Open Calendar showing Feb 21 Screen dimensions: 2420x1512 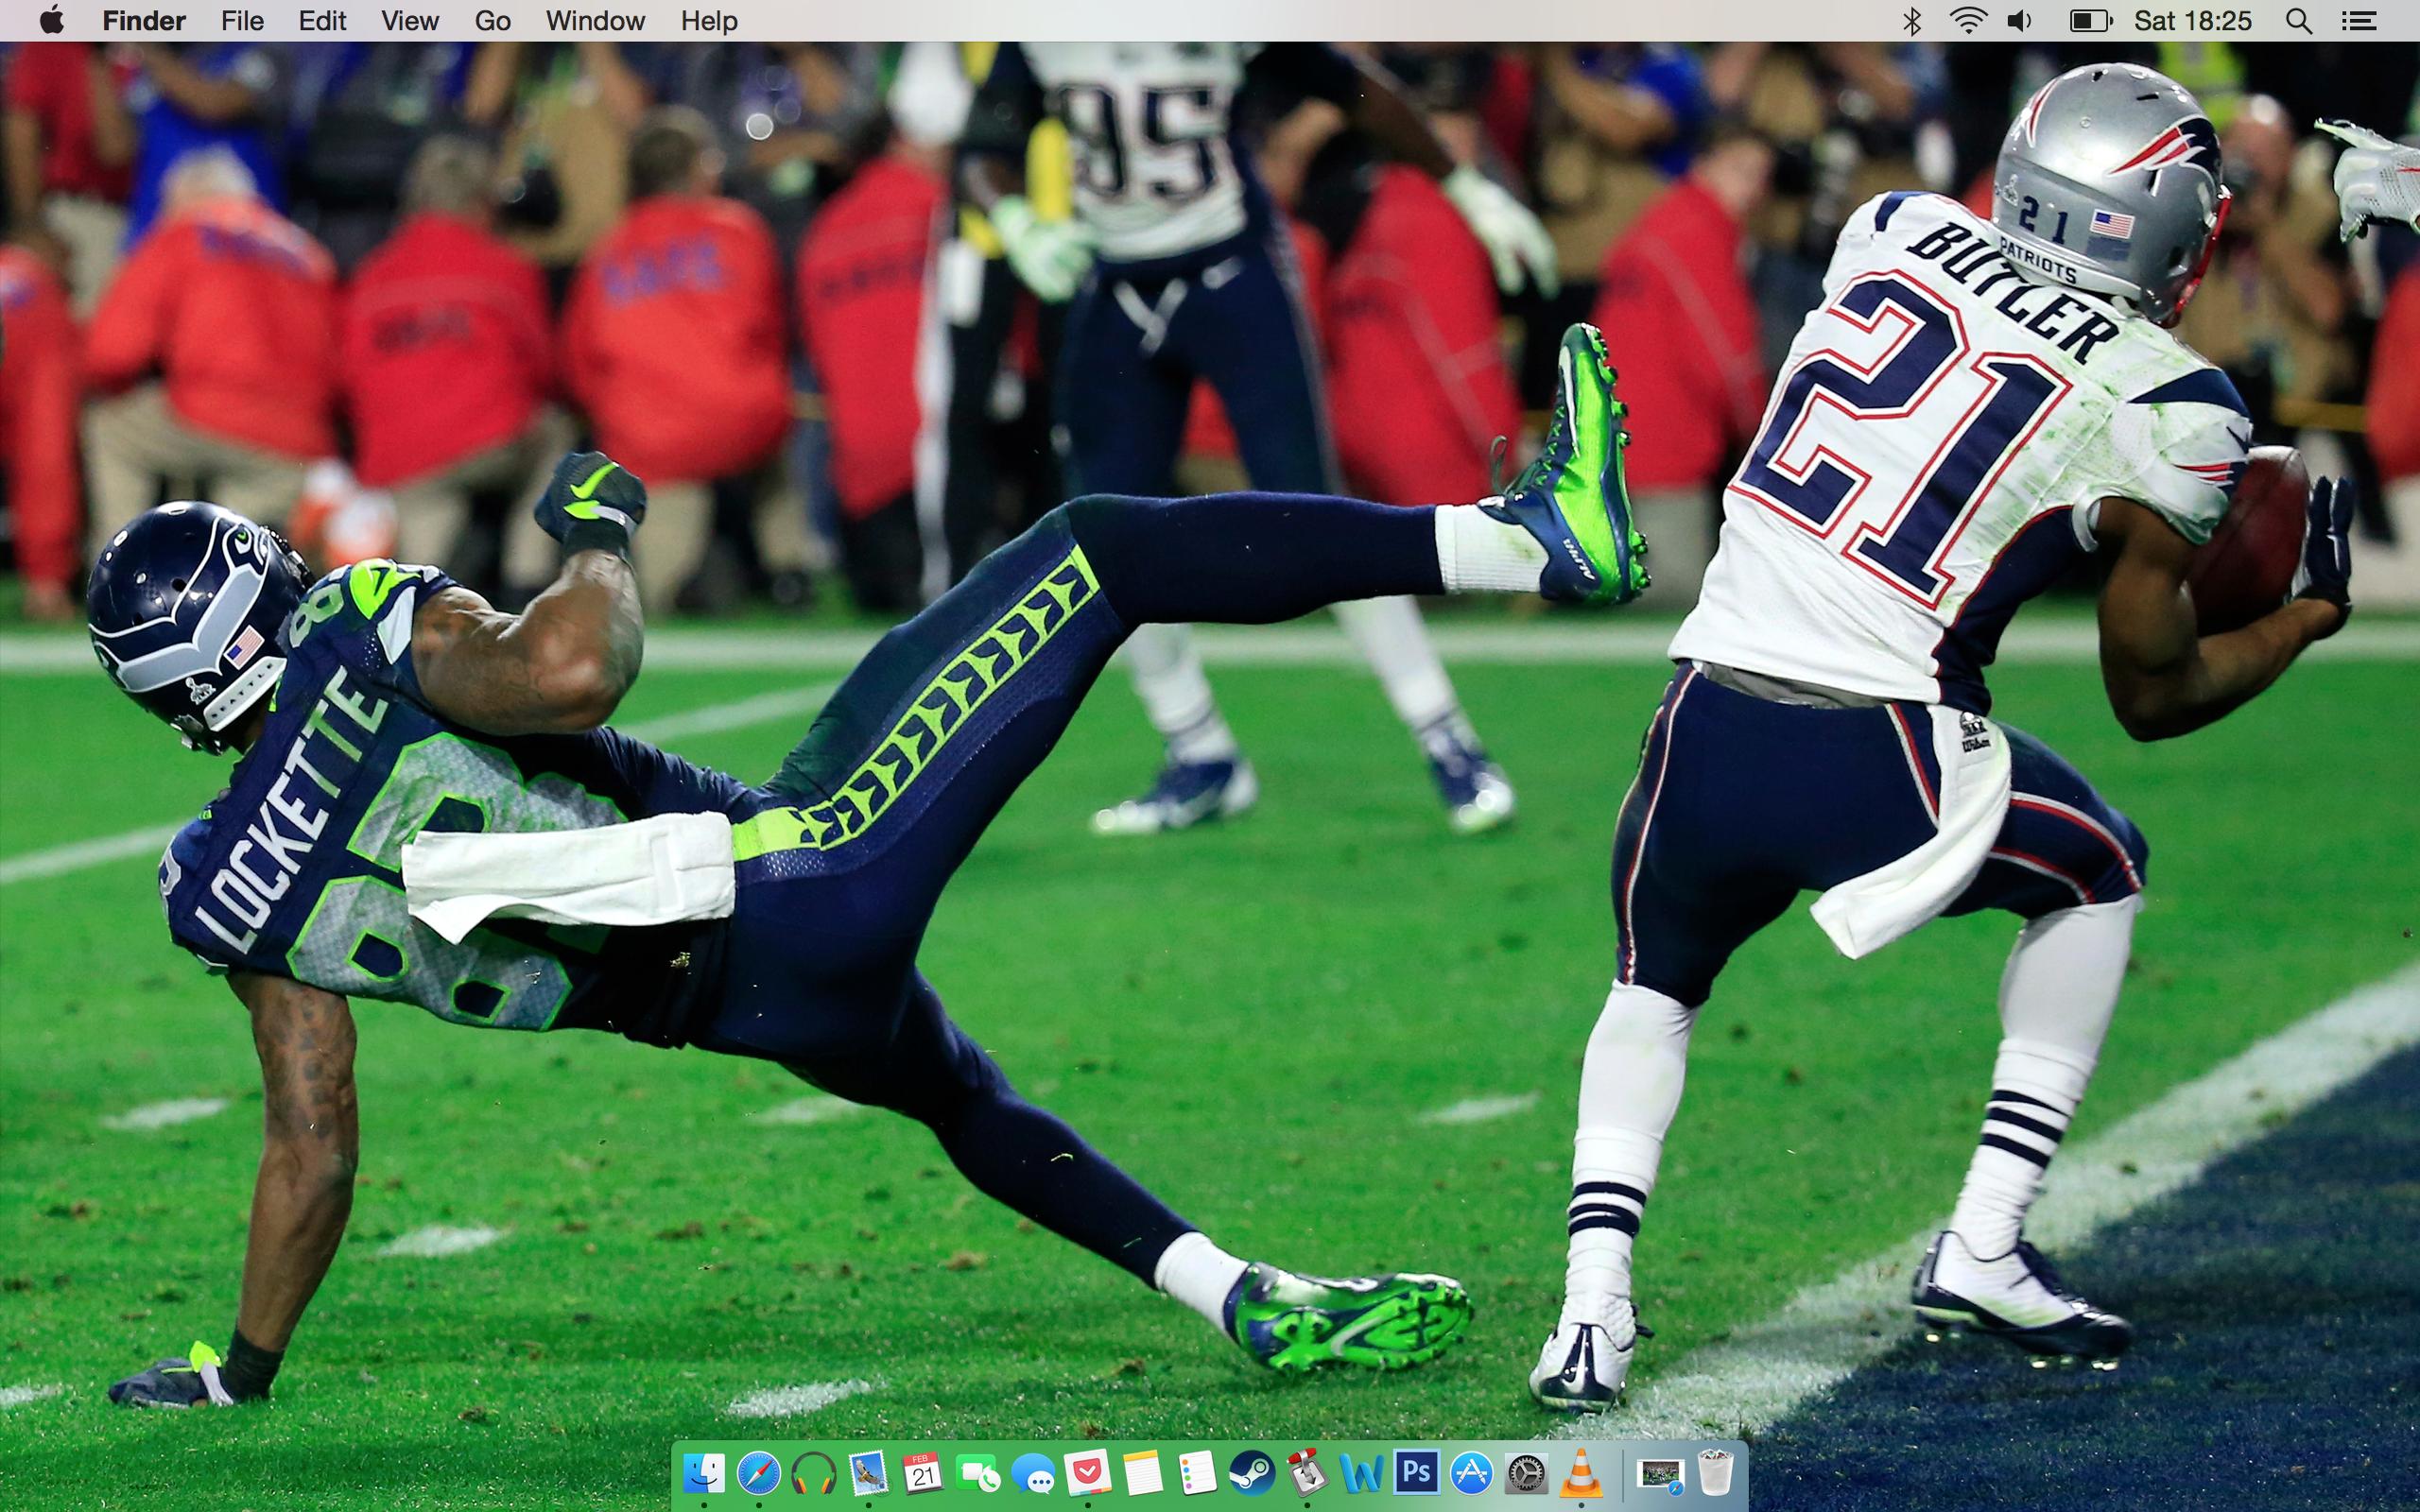(923, 1473)
